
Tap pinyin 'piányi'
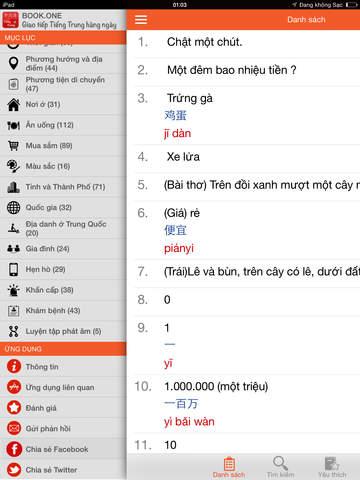[179, 249]
